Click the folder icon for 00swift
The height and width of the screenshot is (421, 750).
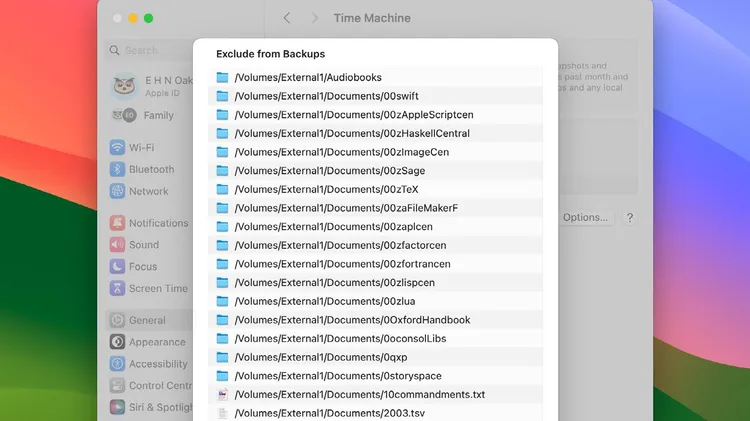pyautogui.click(x=222, y=96)
